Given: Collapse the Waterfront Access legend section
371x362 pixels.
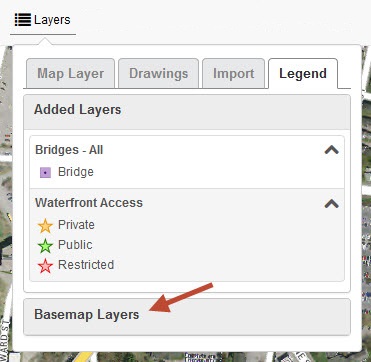Looking at the screenshot, I should [x=332, y=203].
